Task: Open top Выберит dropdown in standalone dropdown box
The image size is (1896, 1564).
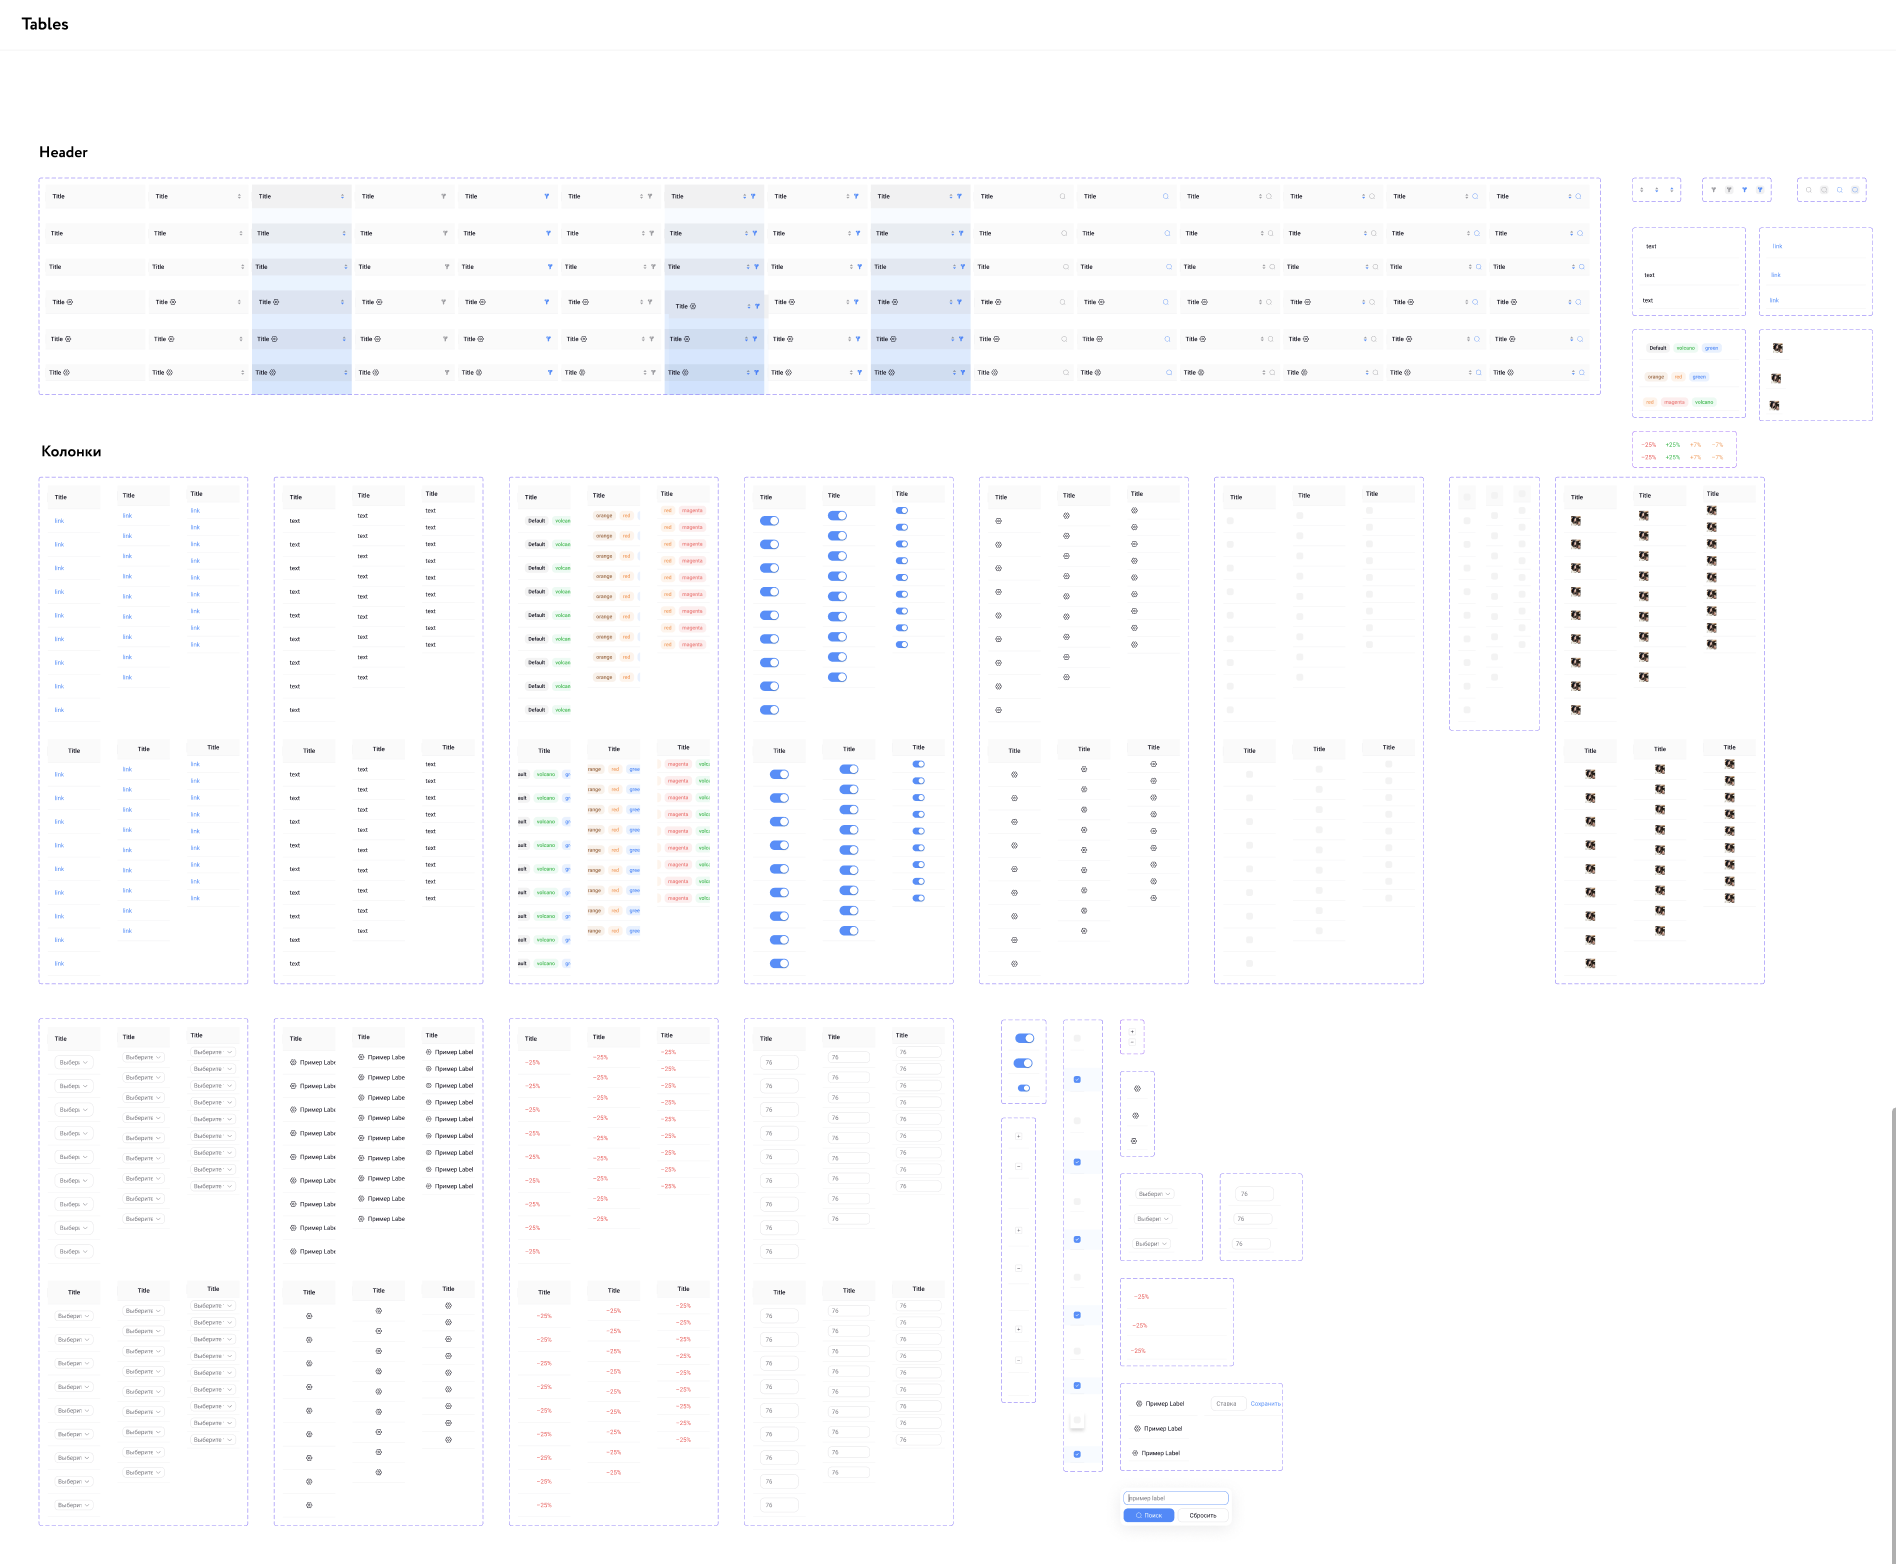Action: click(x=1155, y=1194)
